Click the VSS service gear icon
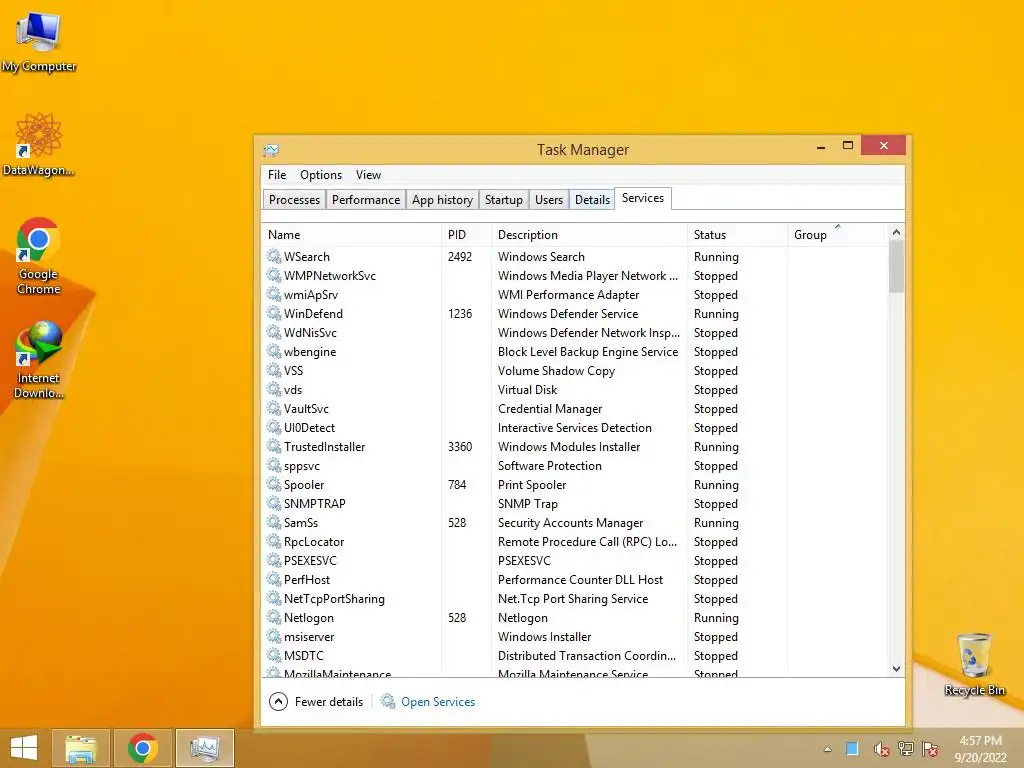 (274, 370)
